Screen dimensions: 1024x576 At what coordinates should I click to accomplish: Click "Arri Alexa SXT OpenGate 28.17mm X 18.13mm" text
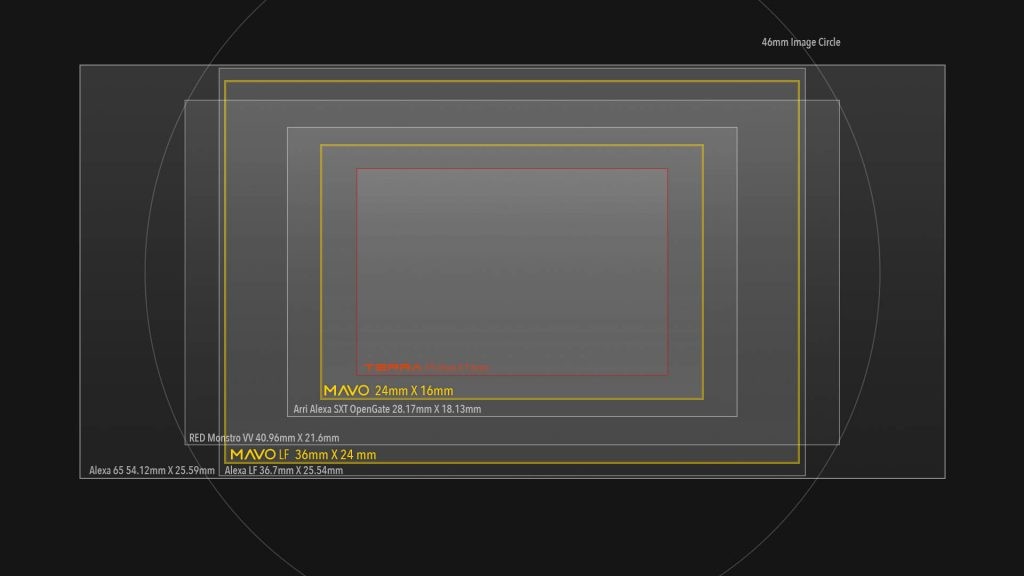[x=387, y=409]
